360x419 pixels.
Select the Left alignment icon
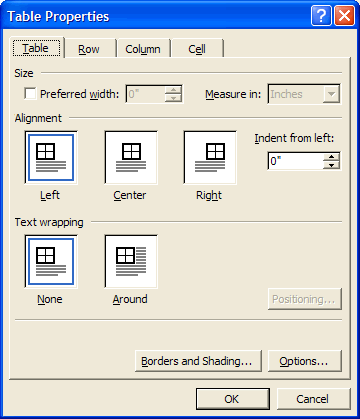click(51, 157)
